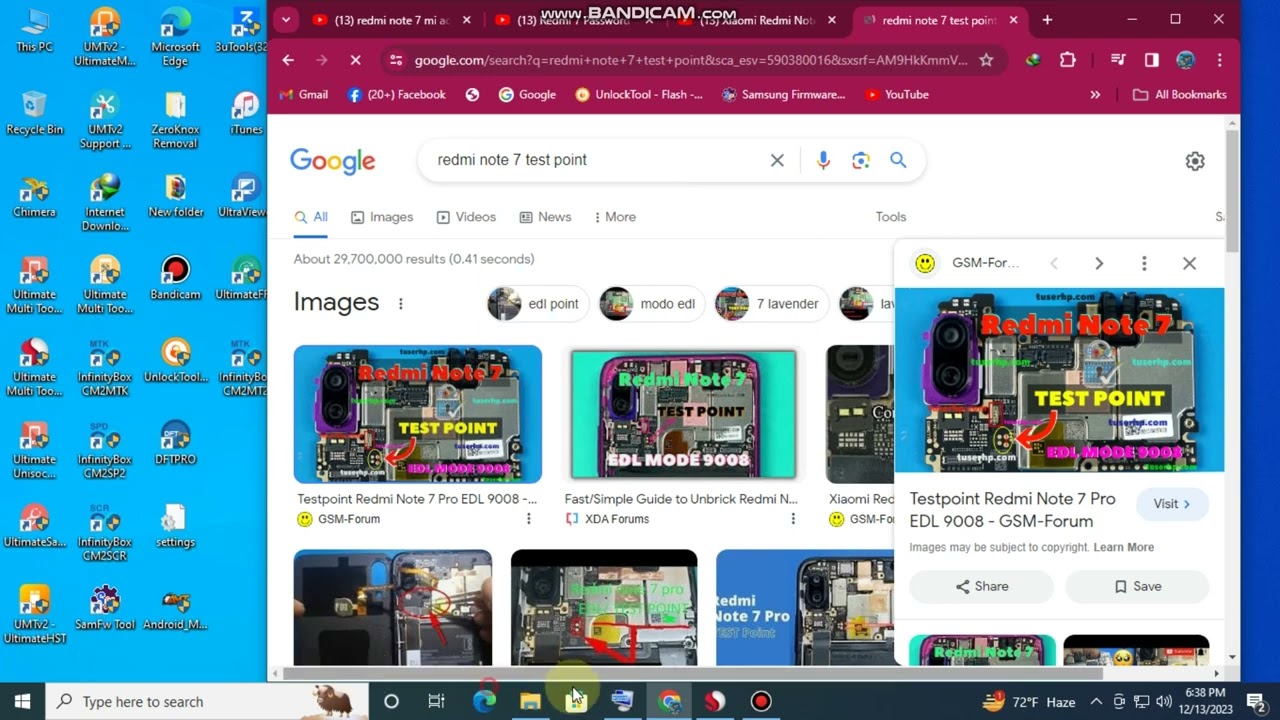Open UnlockTool desktop shortcut
The height and width of the screenshot is (720, 1280).
[175, 360]
